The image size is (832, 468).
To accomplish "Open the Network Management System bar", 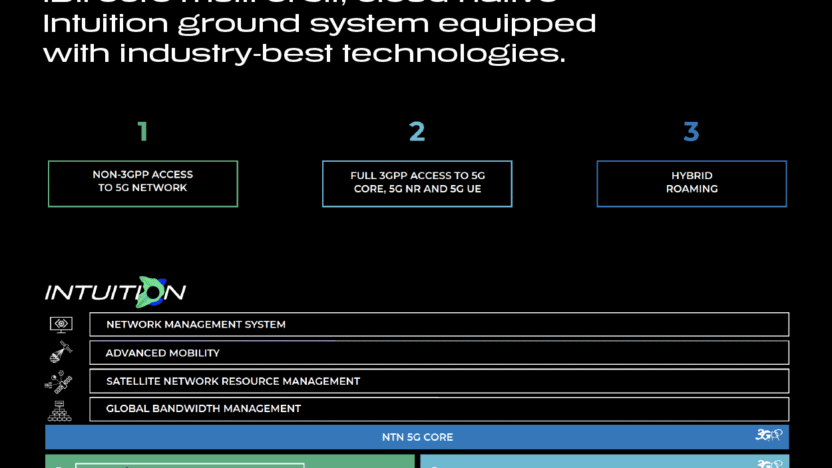I will [x=438, y=324].
